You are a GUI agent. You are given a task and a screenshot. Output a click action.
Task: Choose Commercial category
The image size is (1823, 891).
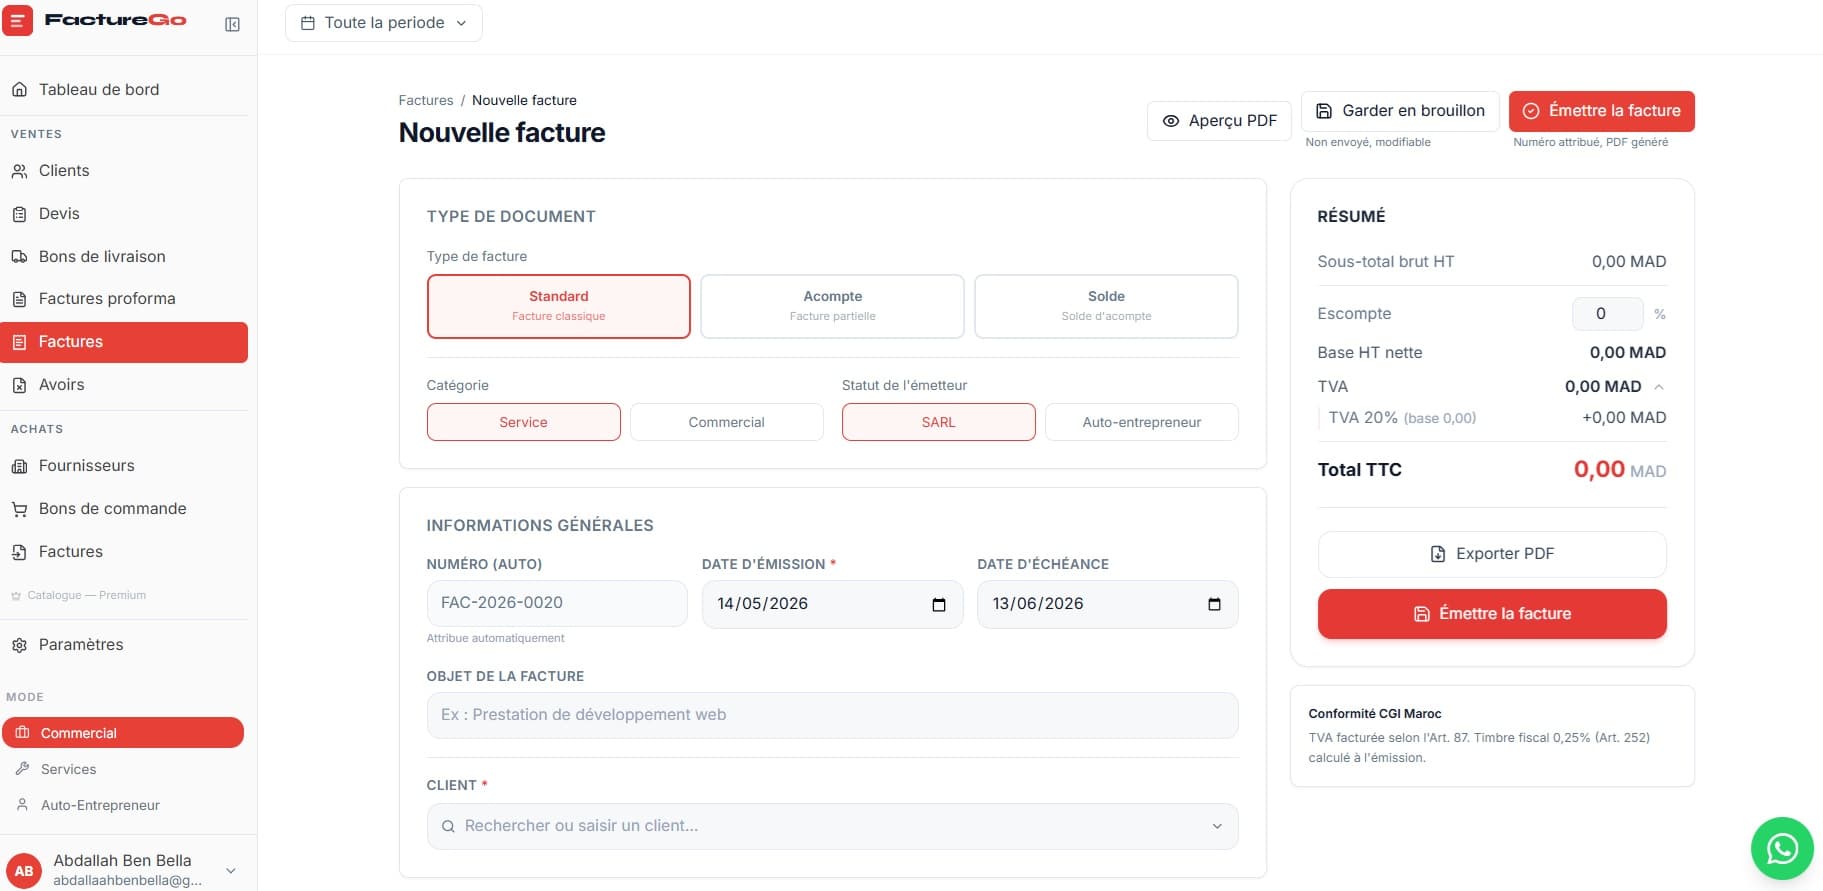[727, 422]
